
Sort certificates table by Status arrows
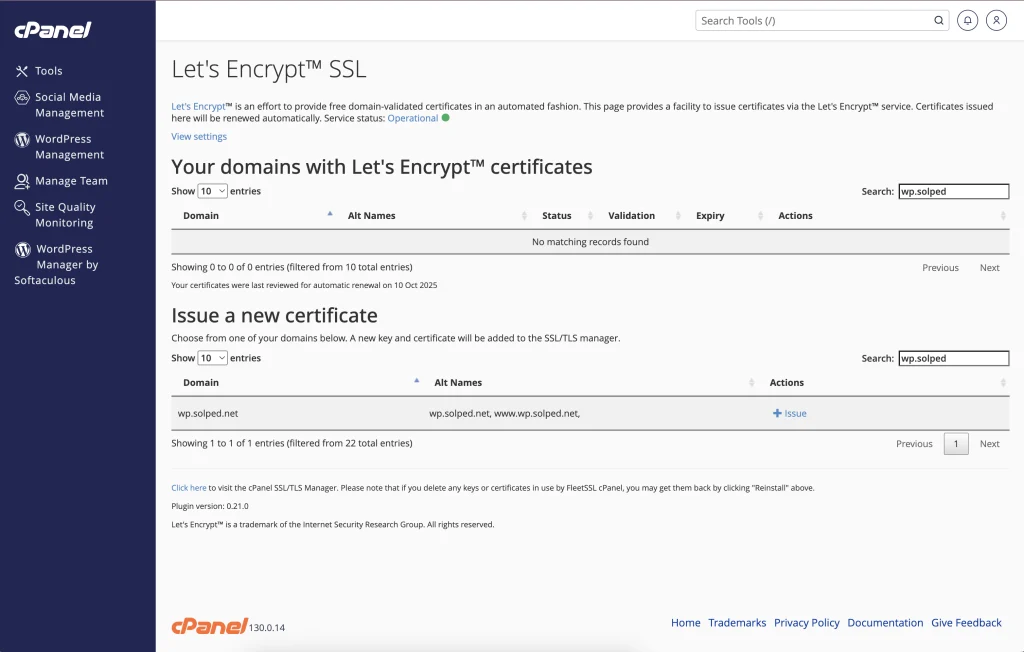click(x=590, y=216)
